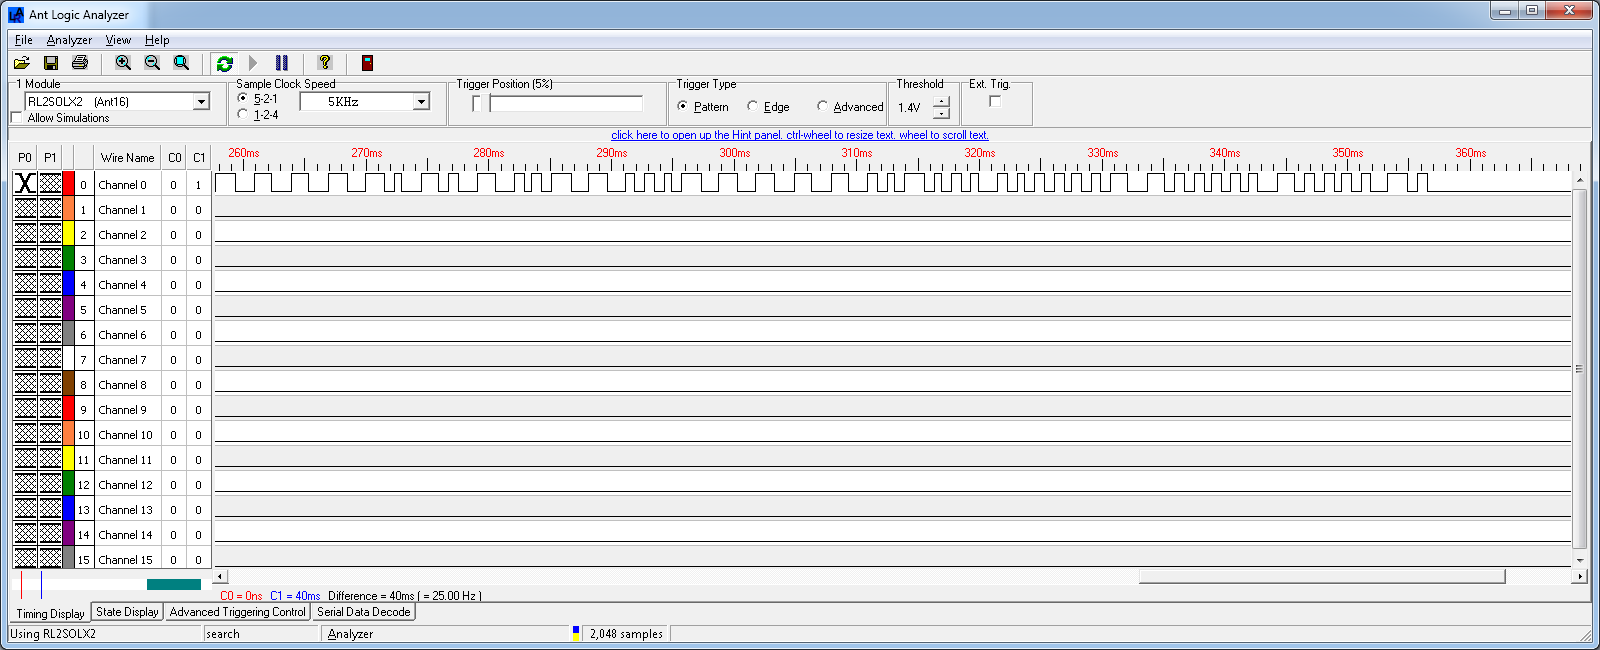Choose Advanced trigger type
The width and height of the screenshot is (1600, 650).
822,106
